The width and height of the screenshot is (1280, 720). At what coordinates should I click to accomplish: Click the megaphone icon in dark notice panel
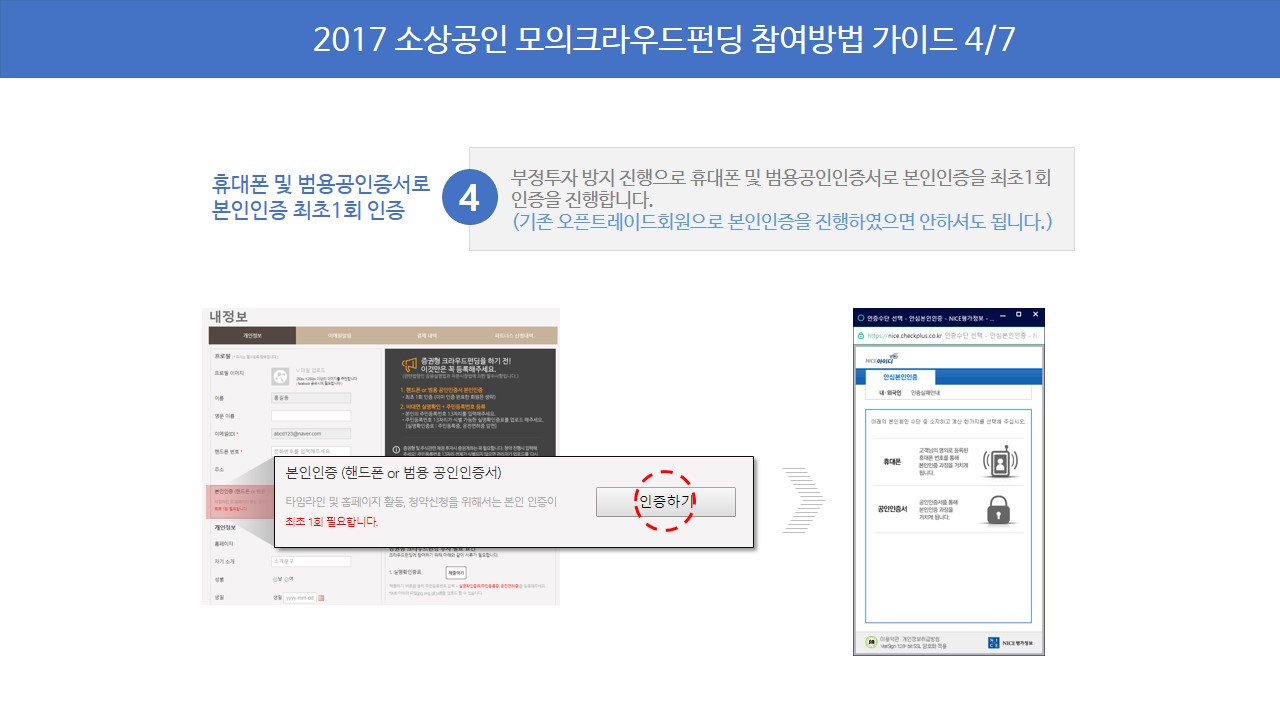[409, 364]
